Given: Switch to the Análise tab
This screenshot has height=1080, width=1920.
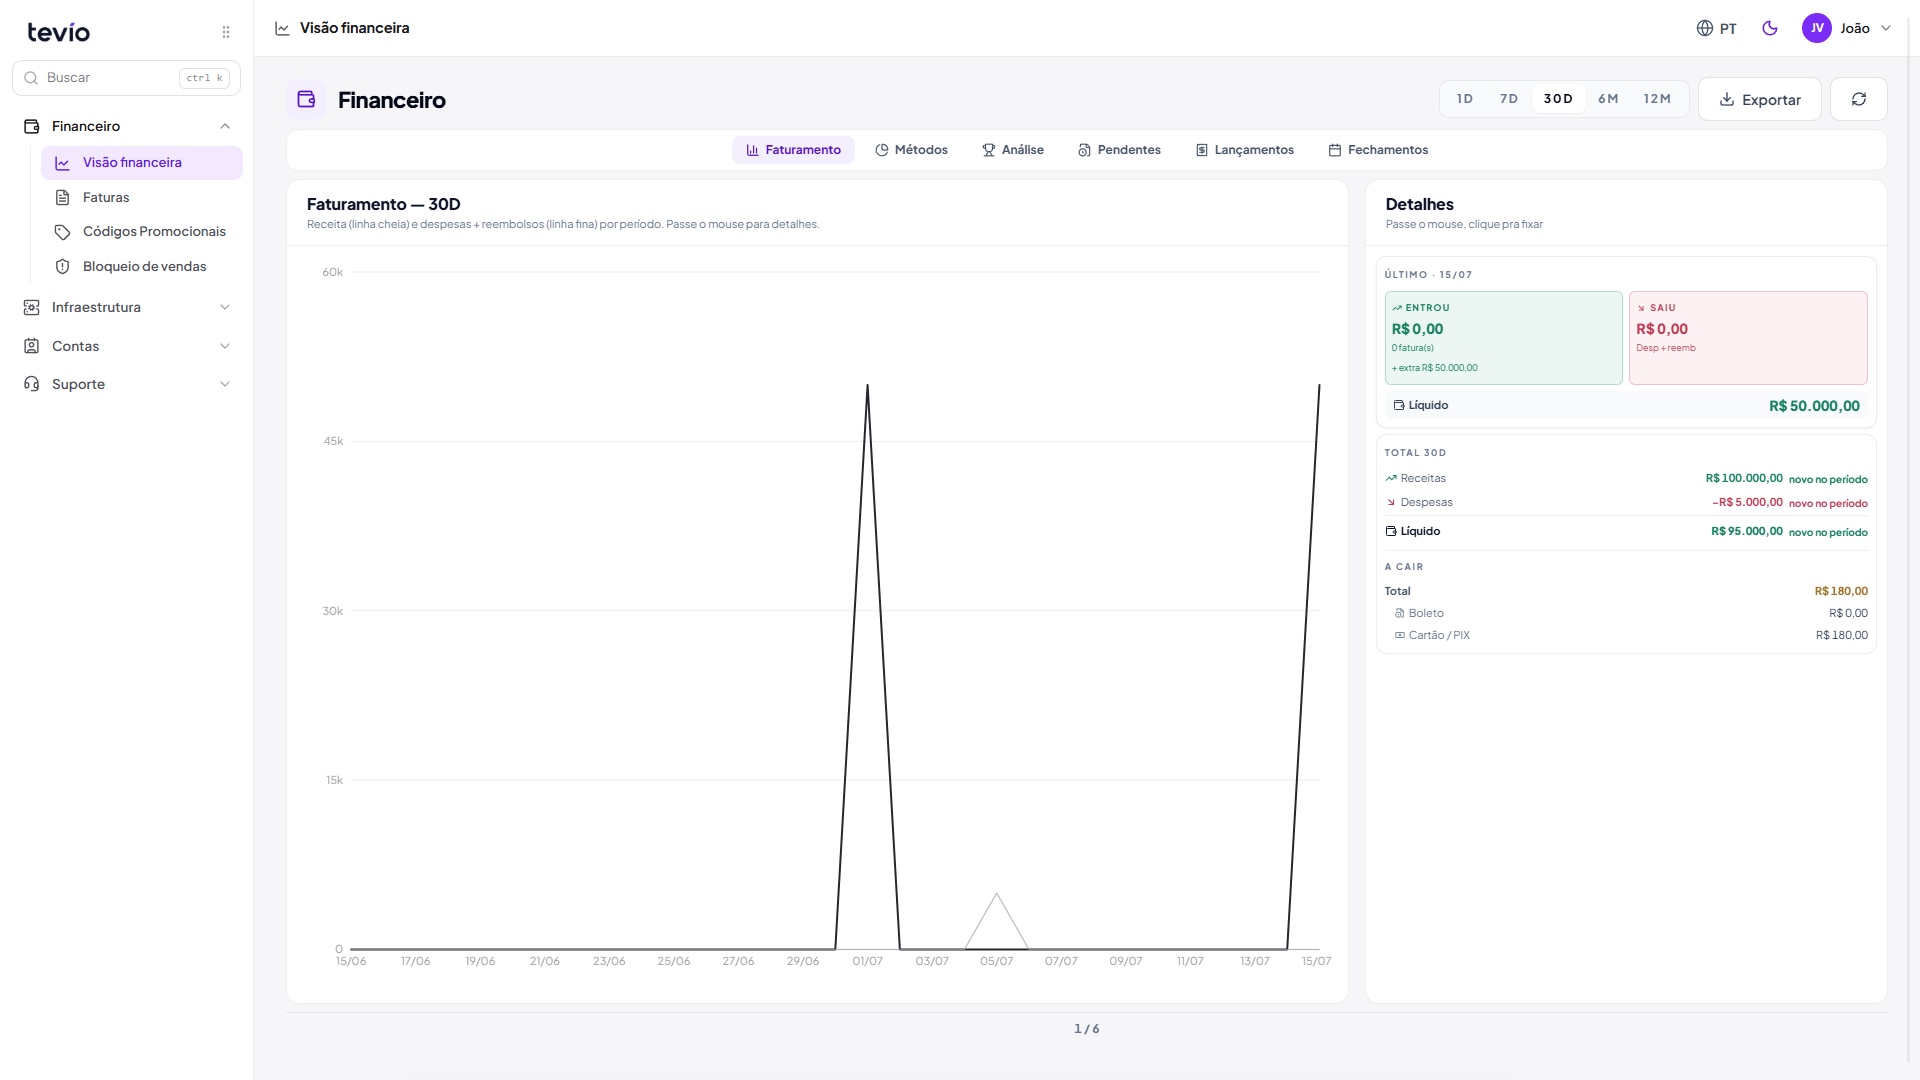Looking at the screenshot, I should point(1013,150).
